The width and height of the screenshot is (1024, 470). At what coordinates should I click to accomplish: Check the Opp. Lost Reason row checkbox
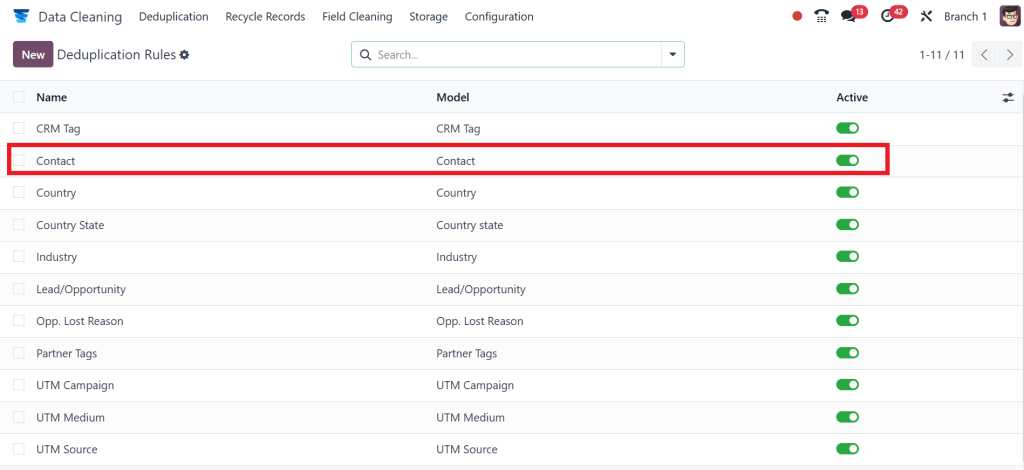[x=19, y=321]
